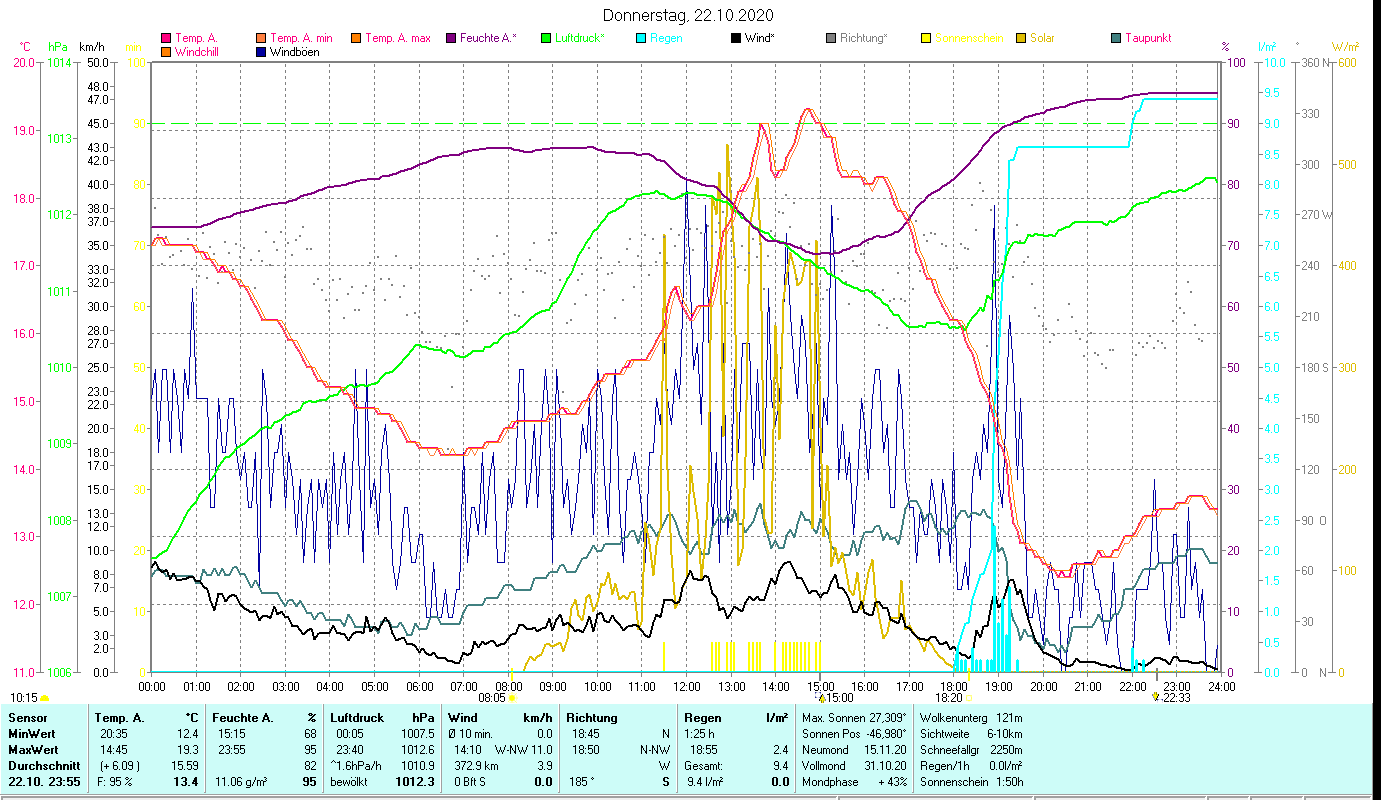Click the l/m² axis unit label at top
The image size is (1381, 800).
[x=1267, y=47]
